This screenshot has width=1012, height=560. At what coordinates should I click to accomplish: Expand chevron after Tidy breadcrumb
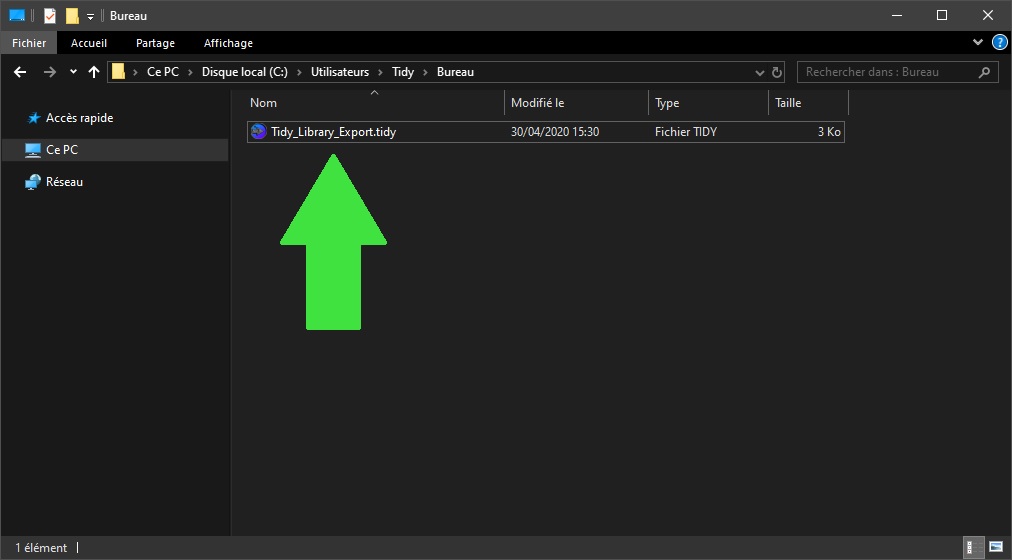click(425, 72)
